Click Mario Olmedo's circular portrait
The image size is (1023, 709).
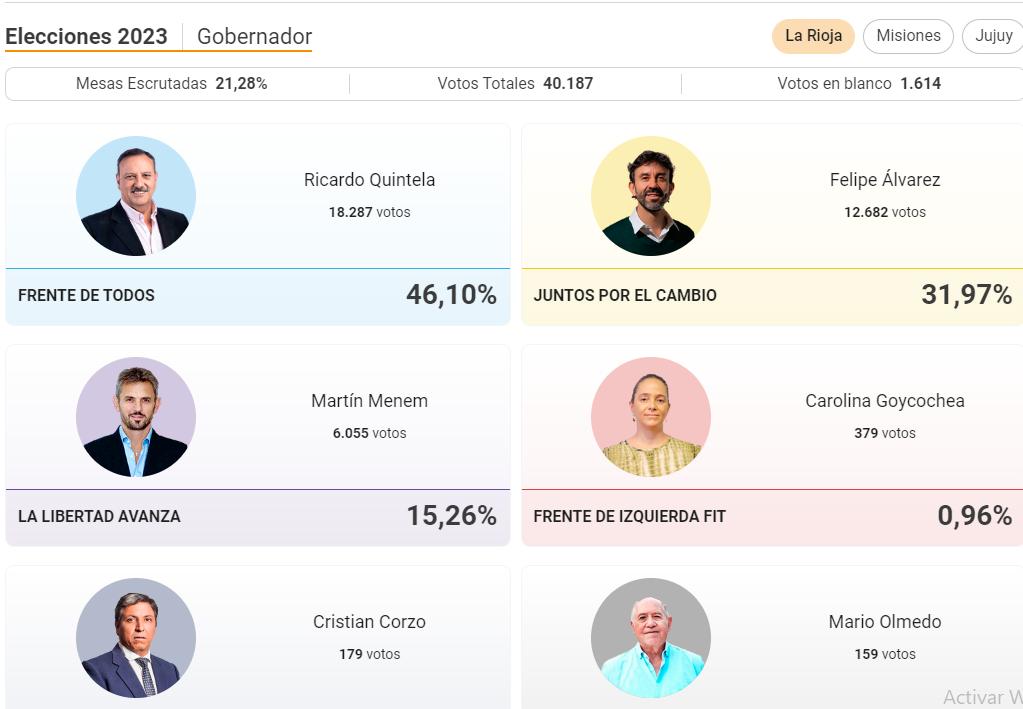tap(651, 638)
